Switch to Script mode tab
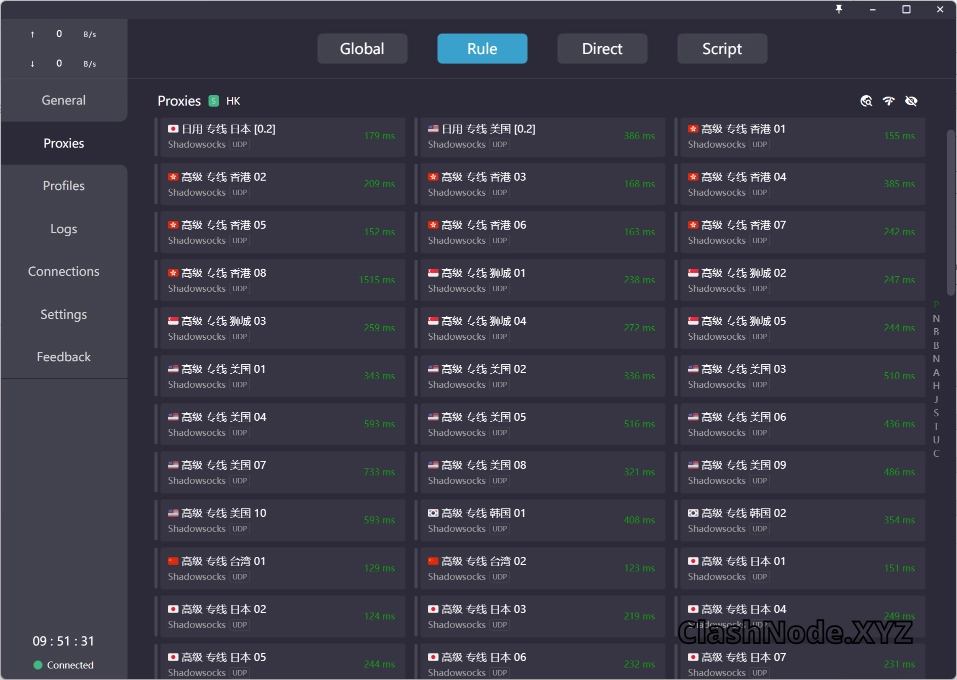957x680 pixels. [721, 48]
